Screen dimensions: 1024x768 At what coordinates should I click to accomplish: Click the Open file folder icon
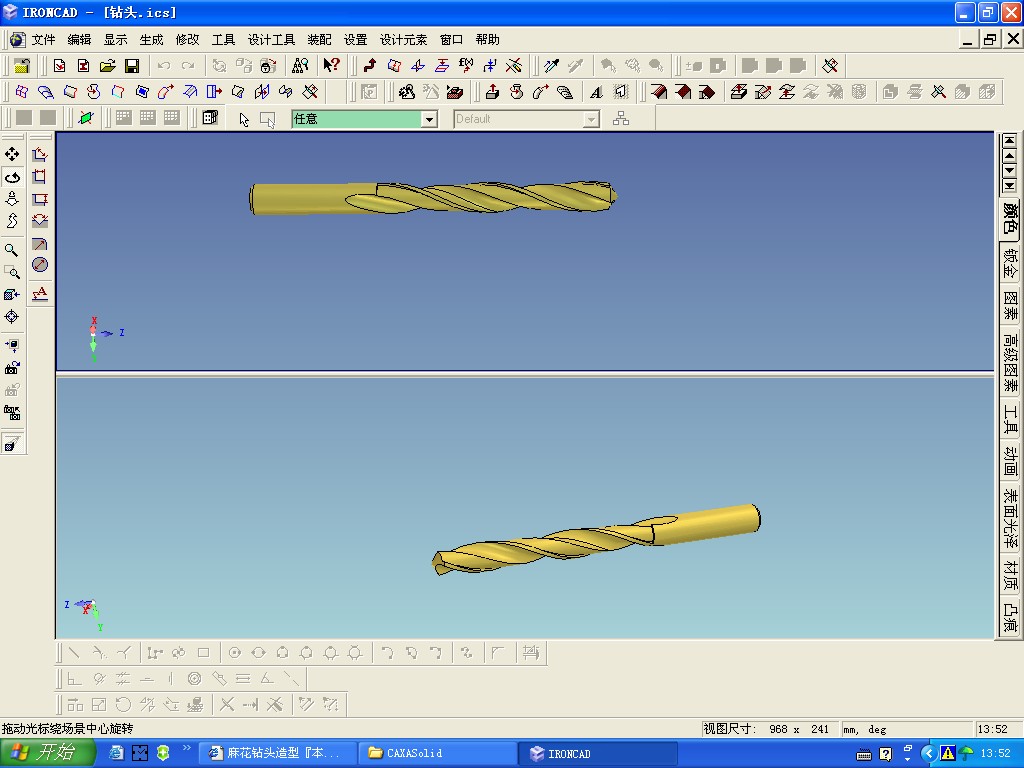(108, 65)
